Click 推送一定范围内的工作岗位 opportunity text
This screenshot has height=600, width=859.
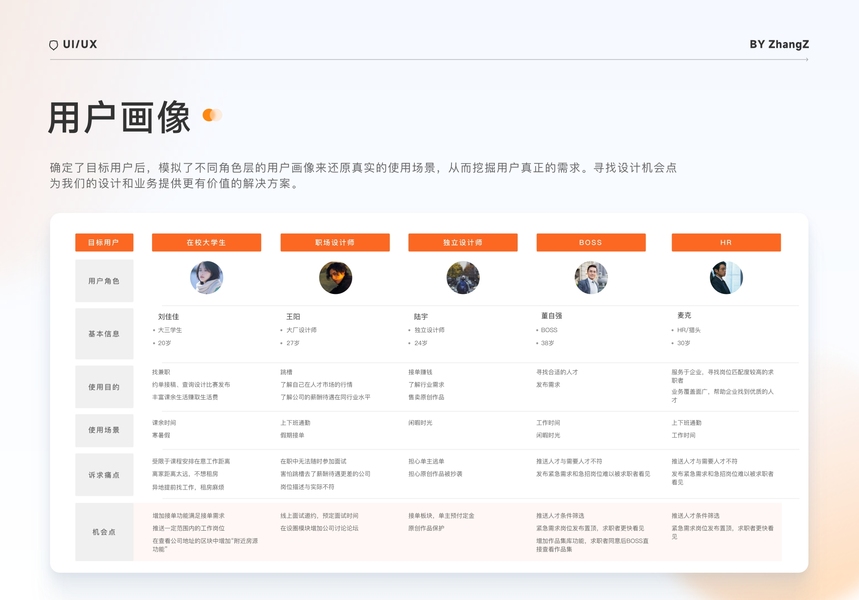(188, 529)
